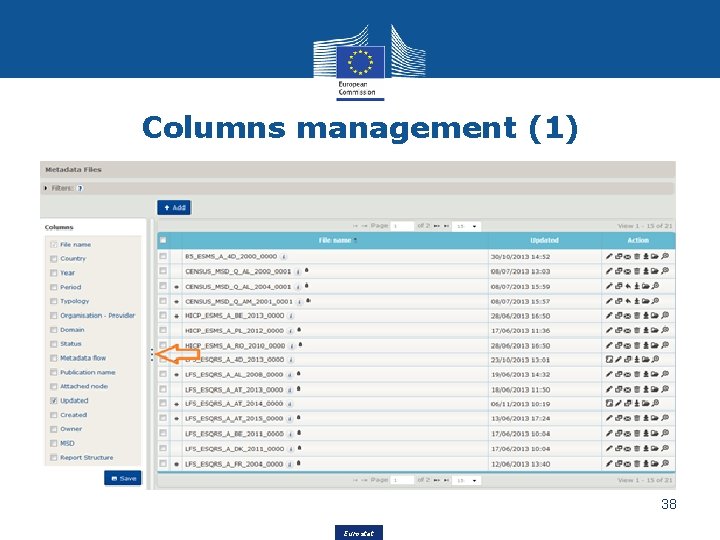Toggle the select-all checkbox in table header

[163, 240]
